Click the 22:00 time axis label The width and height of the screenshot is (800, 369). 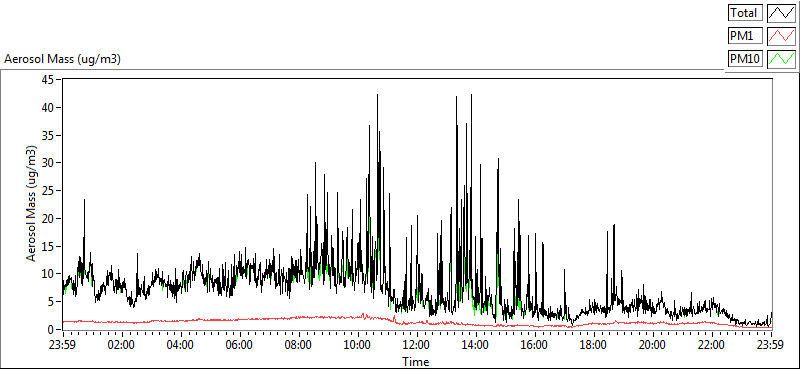click(x=712, y=345)
